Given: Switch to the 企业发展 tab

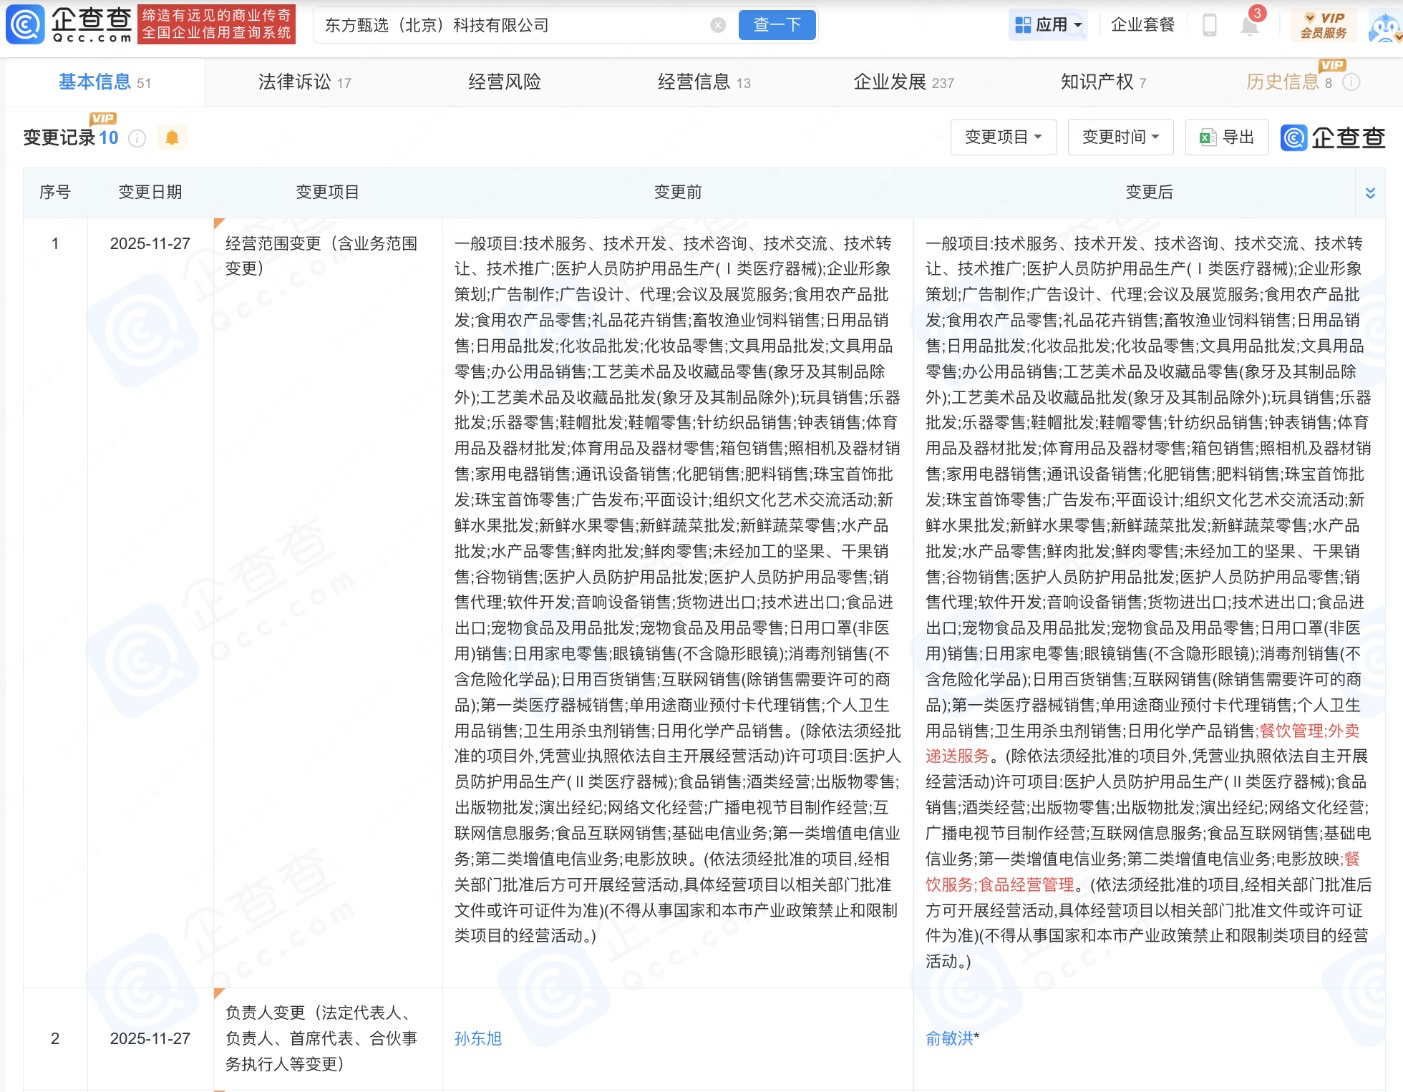Looking at the screenshot, I should [903, 82].
